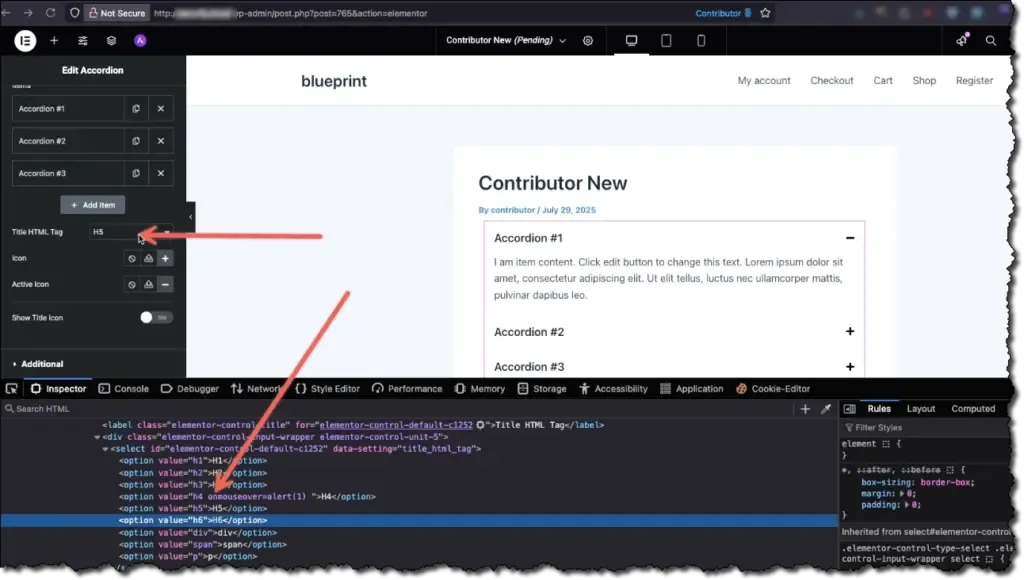Select the option value h6 row

pyautogui.click(x=419, y=521)
